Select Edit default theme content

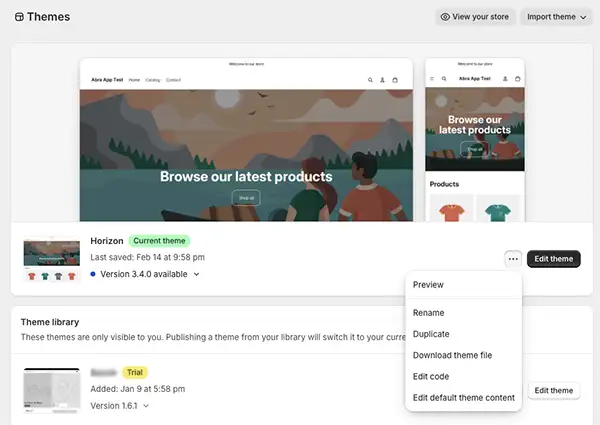pyautogui.click(x=464, y=397)
